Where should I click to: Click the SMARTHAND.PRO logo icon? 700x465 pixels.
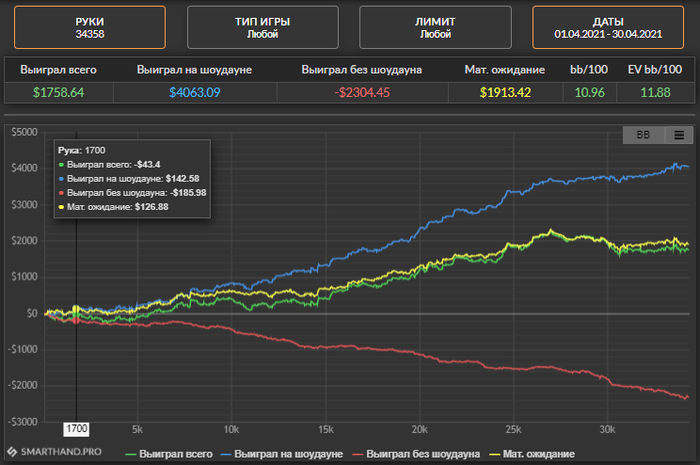tap(12, 452)
